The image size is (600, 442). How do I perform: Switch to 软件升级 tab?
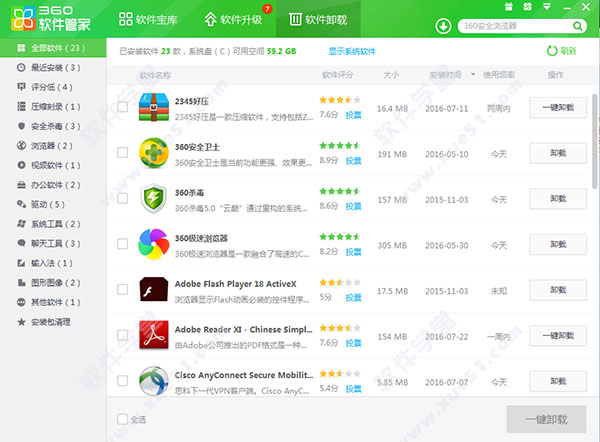tap(233, 19)
